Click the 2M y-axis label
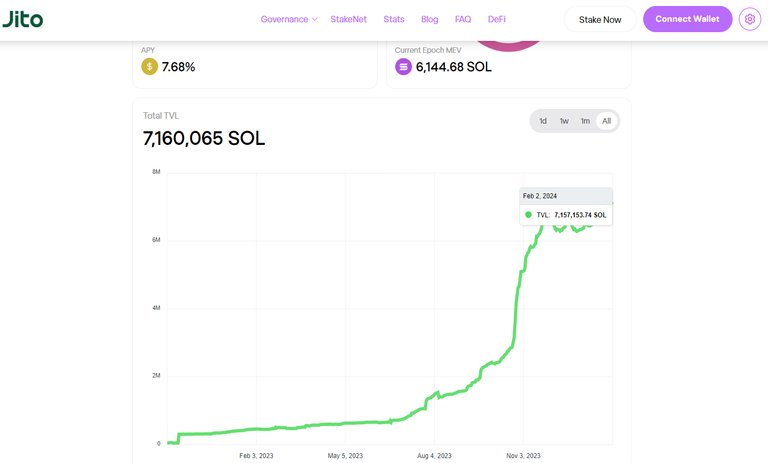The width and height of the screenshot is (768, 463). 156,375
